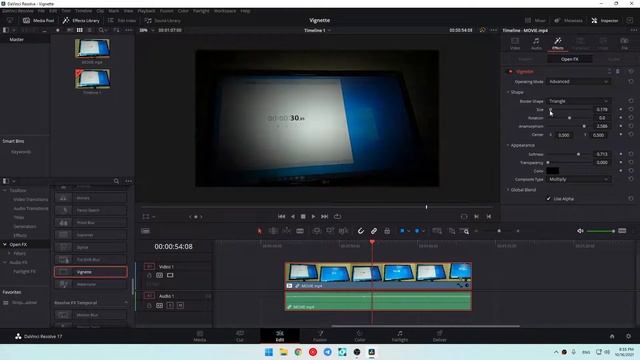Open the Operating Mode Advanced dropdown
Screen dimensions: 640x360
(x=578, y=82)
